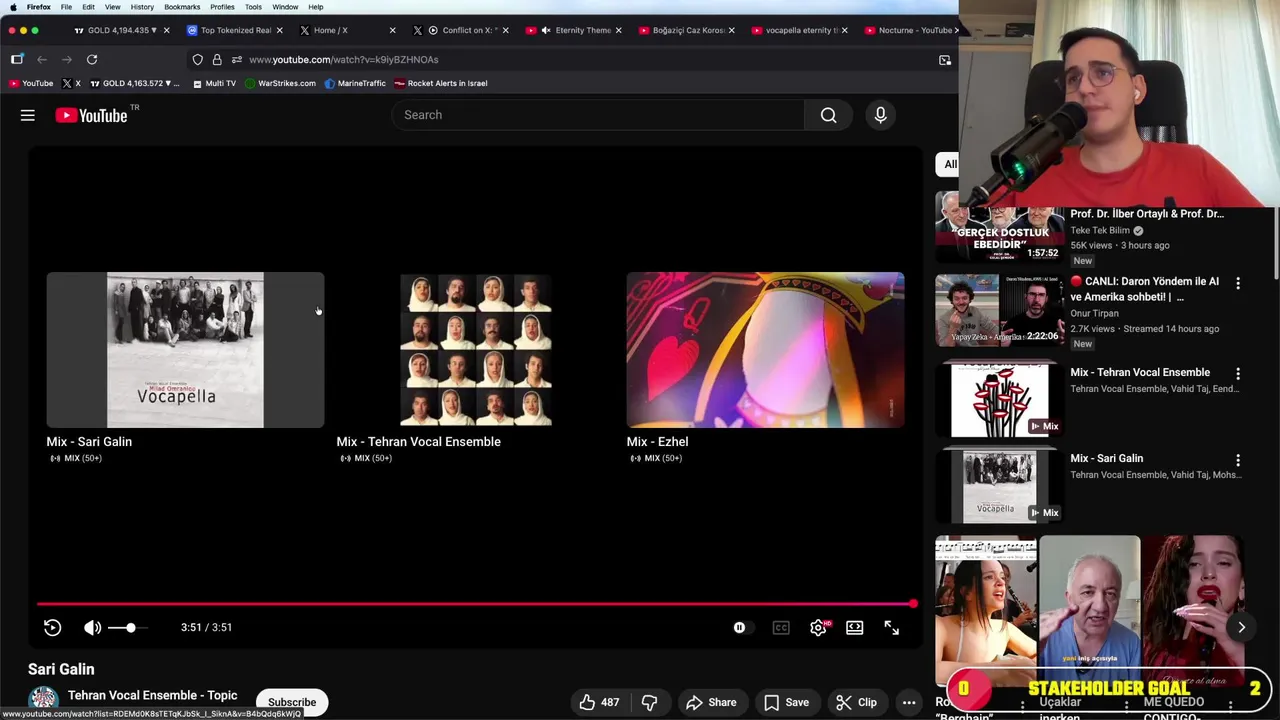Viewport: 1280px width, 720px height.
Task: Switch to the Top Tokenized Real tab
Action: 236,30
